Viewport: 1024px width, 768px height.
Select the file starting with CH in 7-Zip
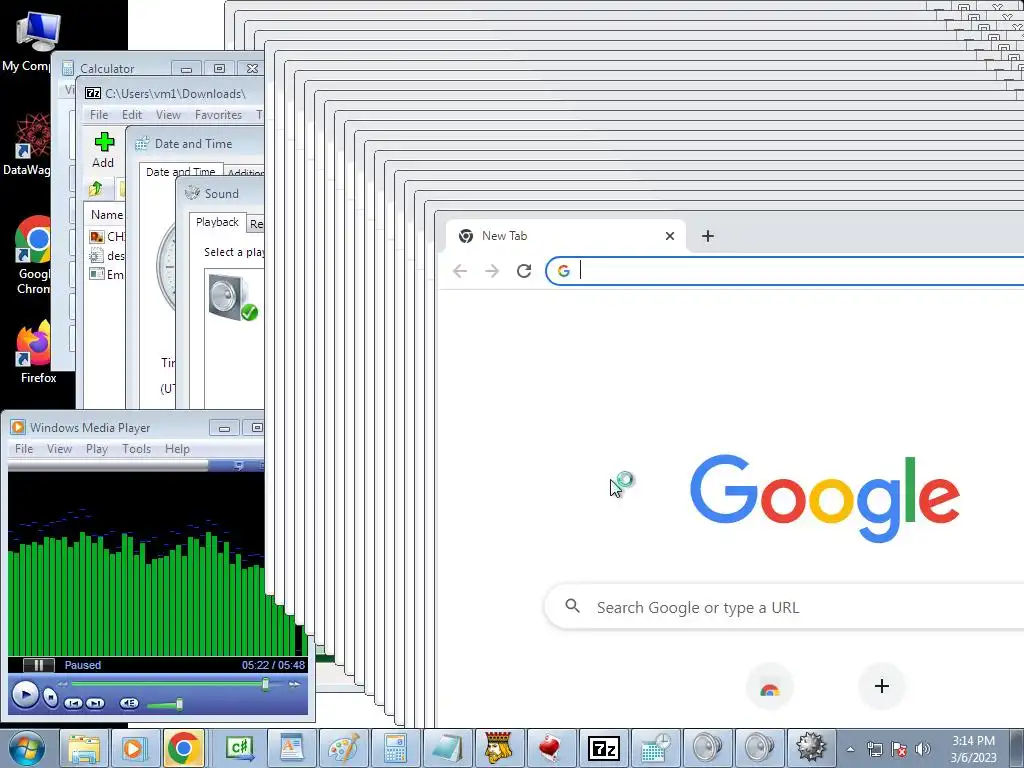[107, 236]
